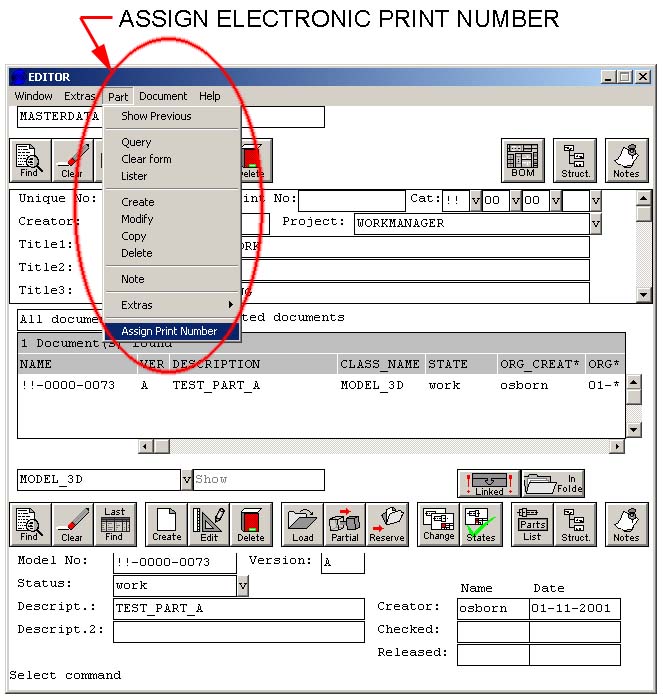Open the Document menu

[x=163, y=96]
